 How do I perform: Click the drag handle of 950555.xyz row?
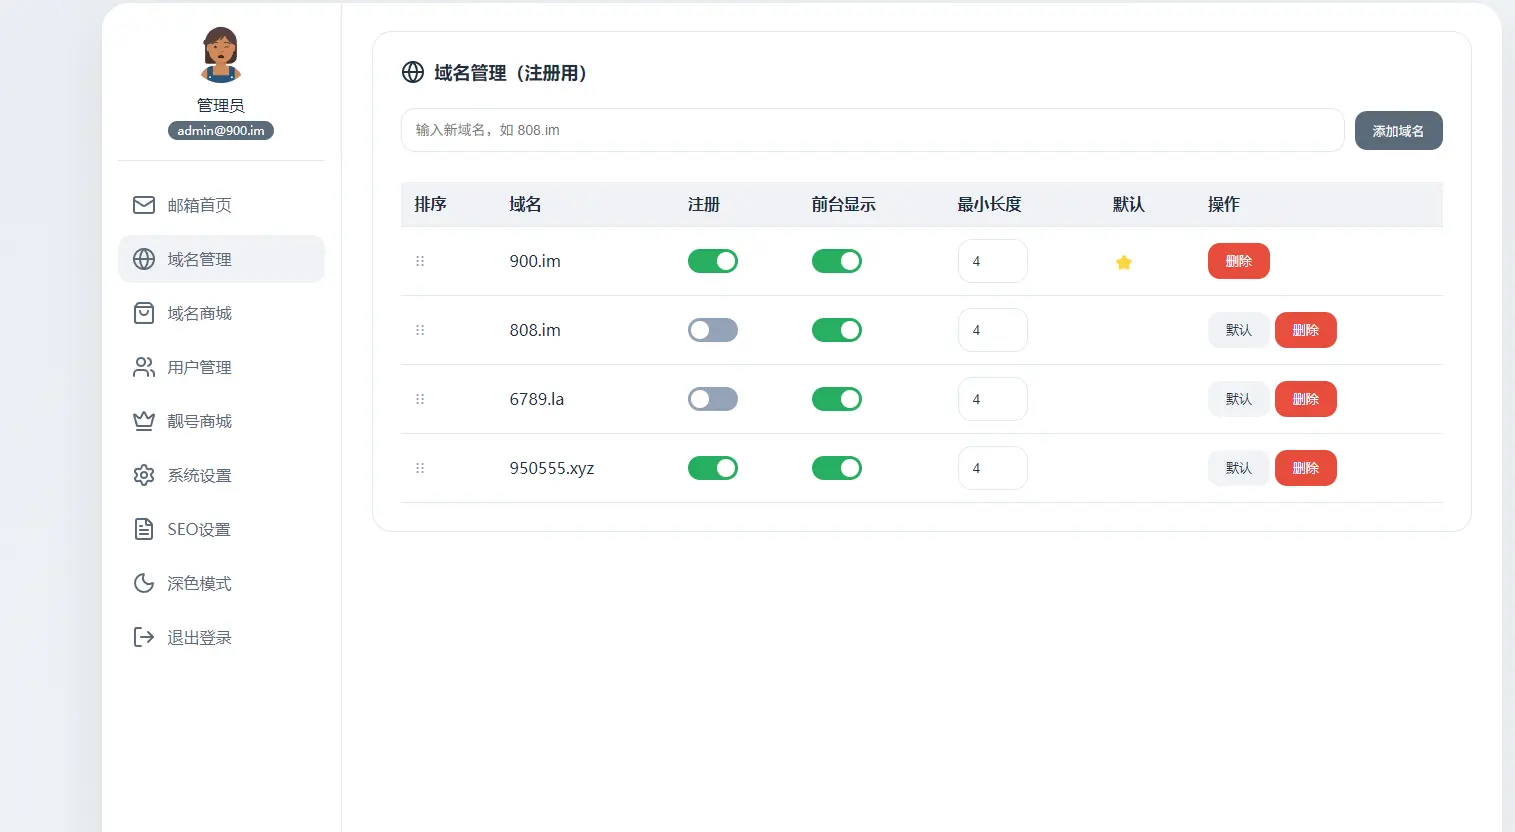420,468
